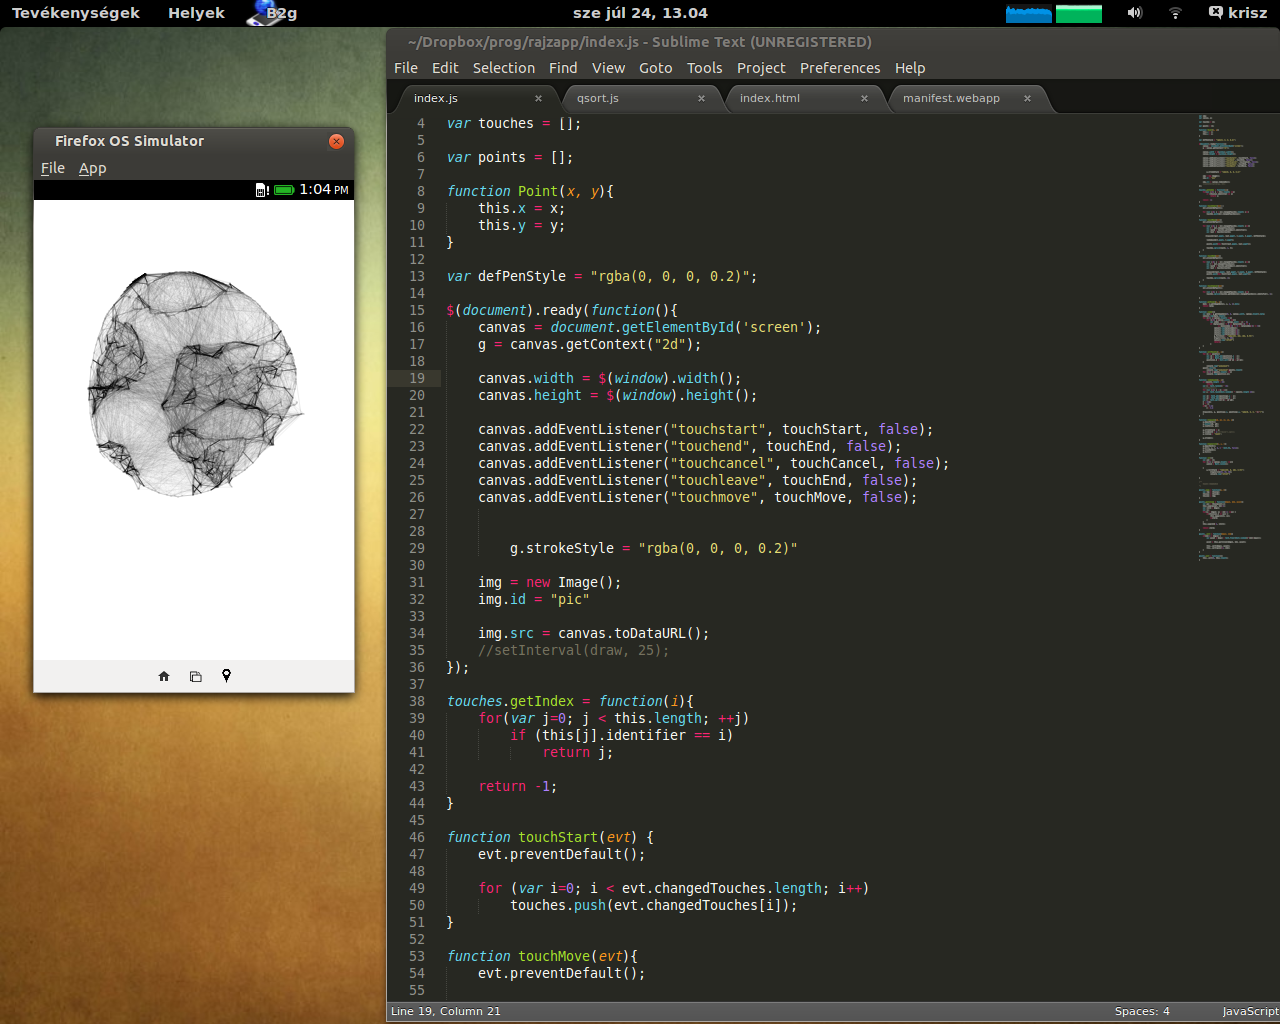Open Tevékenységek activities overview

click(x=76, y=13)
